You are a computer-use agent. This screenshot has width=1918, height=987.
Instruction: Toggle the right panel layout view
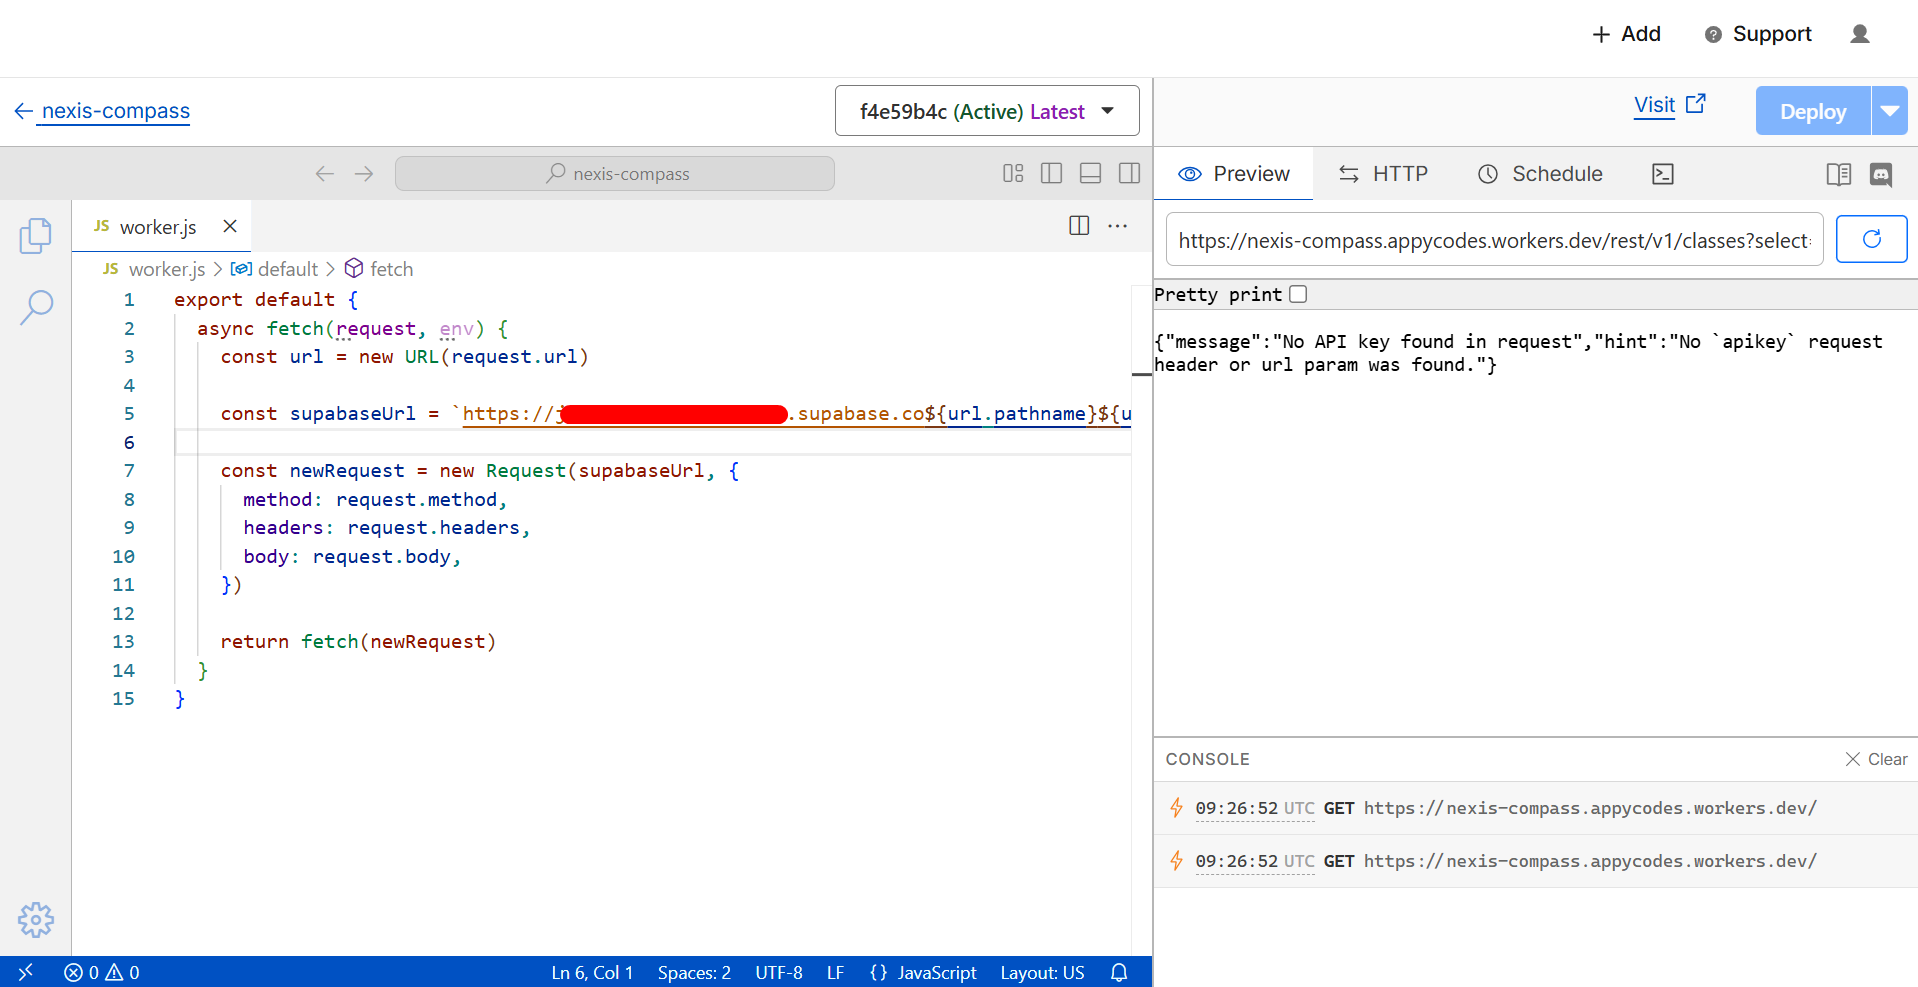[1129, 173]
